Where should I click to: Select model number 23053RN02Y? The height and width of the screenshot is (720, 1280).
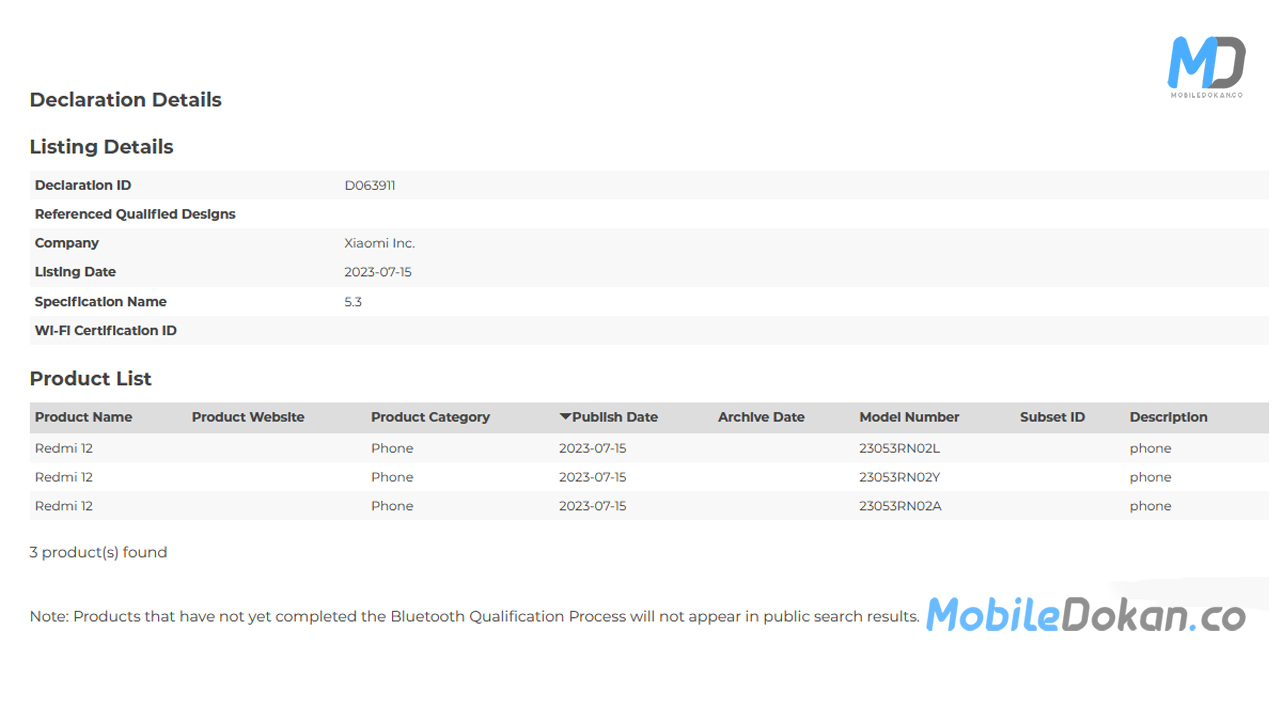click(899, 477)
